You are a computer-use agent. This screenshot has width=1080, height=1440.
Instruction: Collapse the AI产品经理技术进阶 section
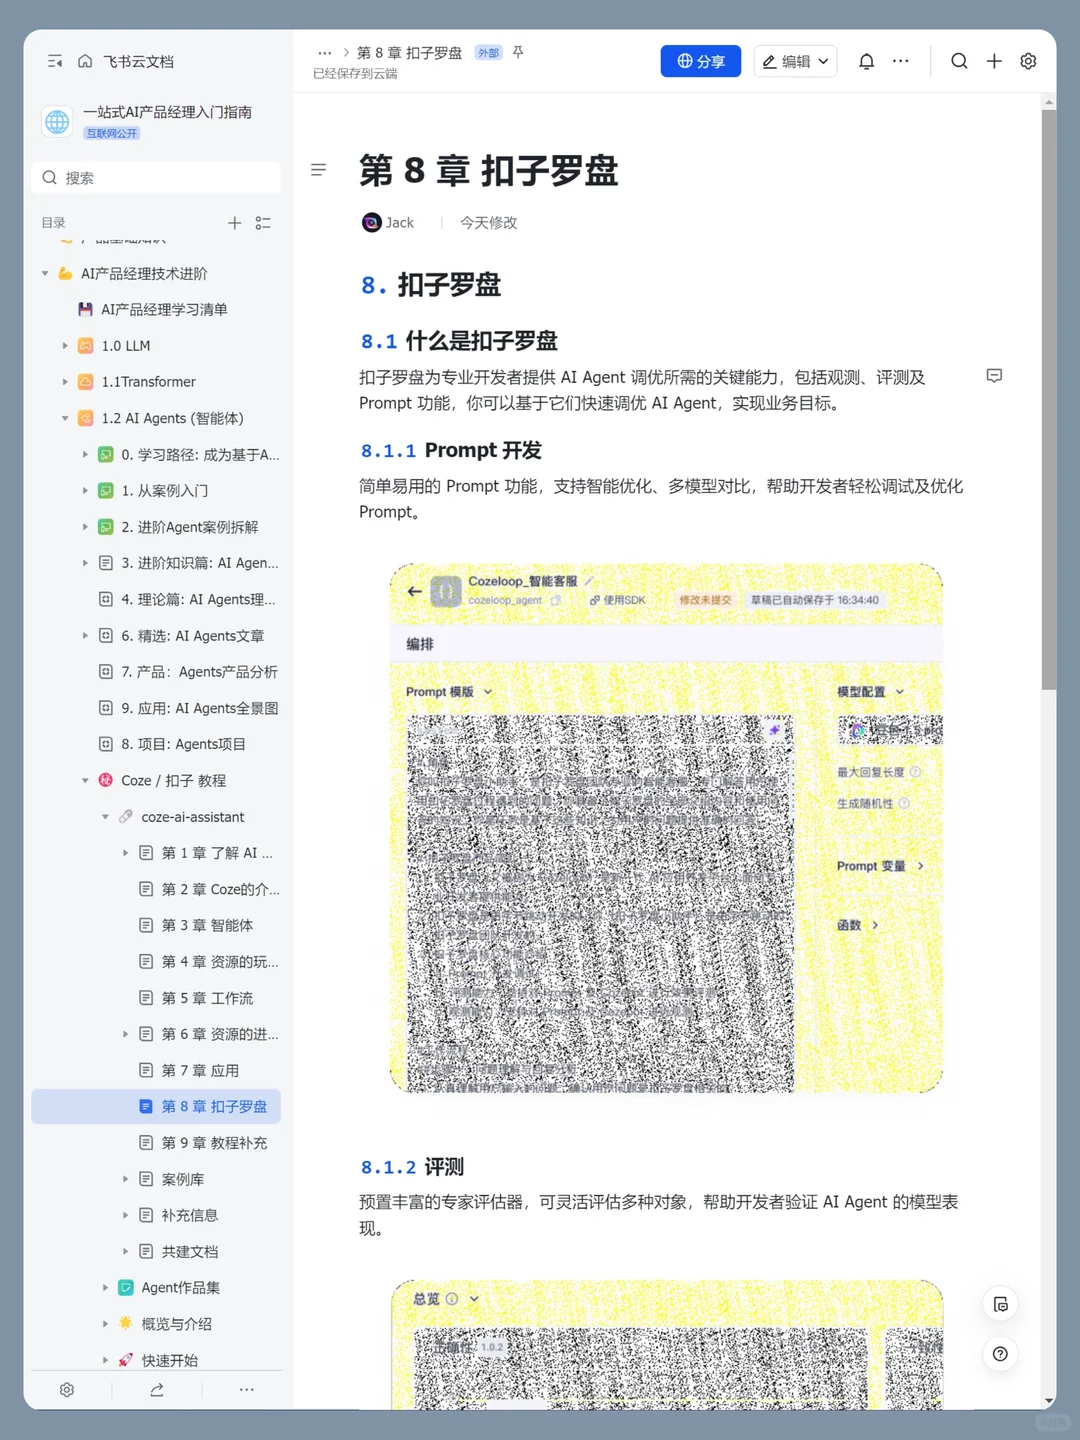click(45, 274)
